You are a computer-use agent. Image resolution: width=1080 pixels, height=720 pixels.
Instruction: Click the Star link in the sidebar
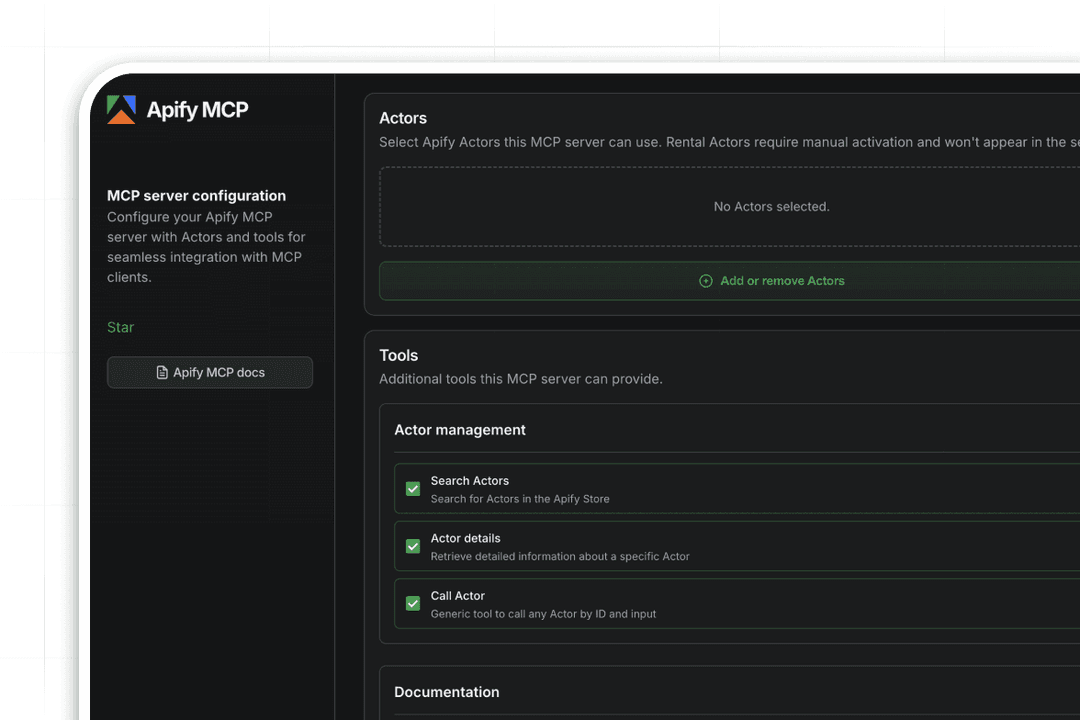pyautogui.click(x=120, y=327)
